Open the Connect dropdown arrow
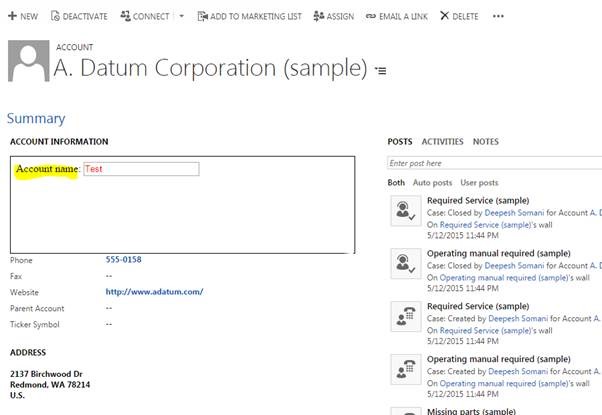Viewport: 602px width, 415px height. click(181, 17)
